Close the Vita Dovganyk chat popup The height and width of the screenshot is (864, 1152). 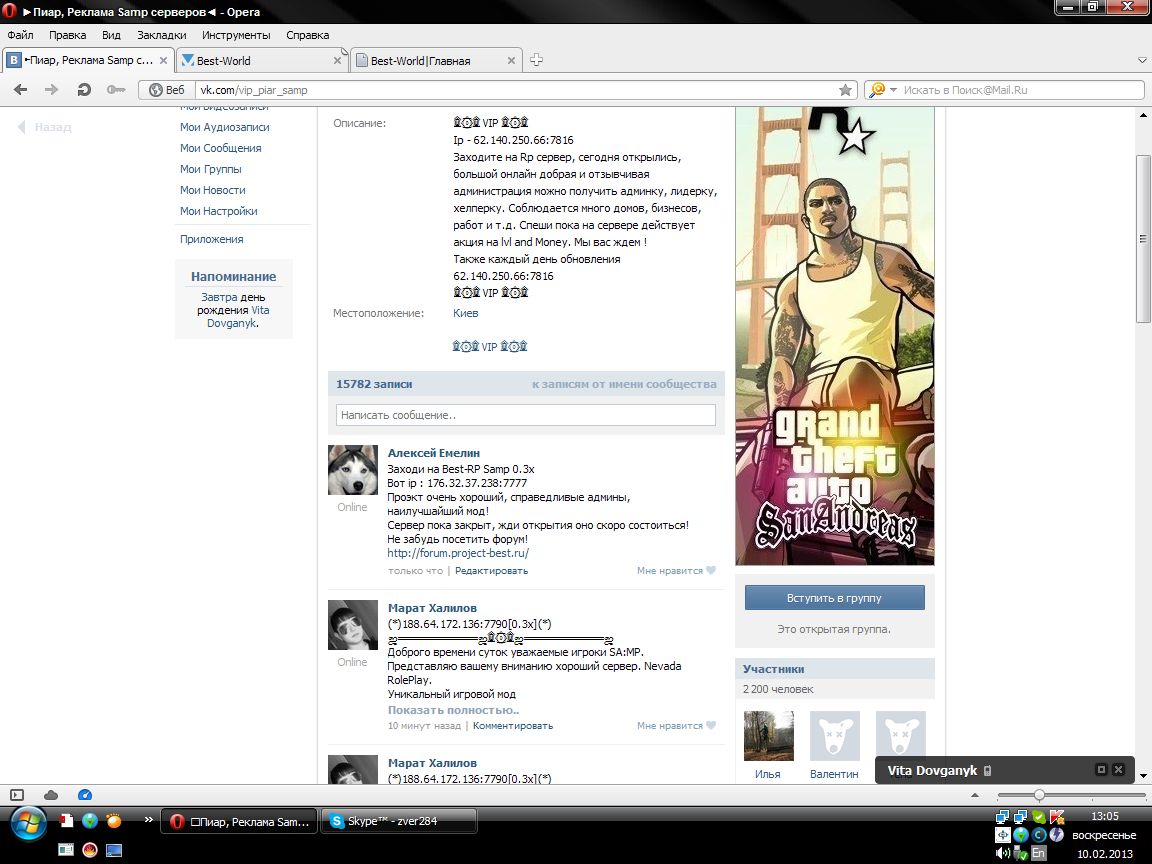1118,769
